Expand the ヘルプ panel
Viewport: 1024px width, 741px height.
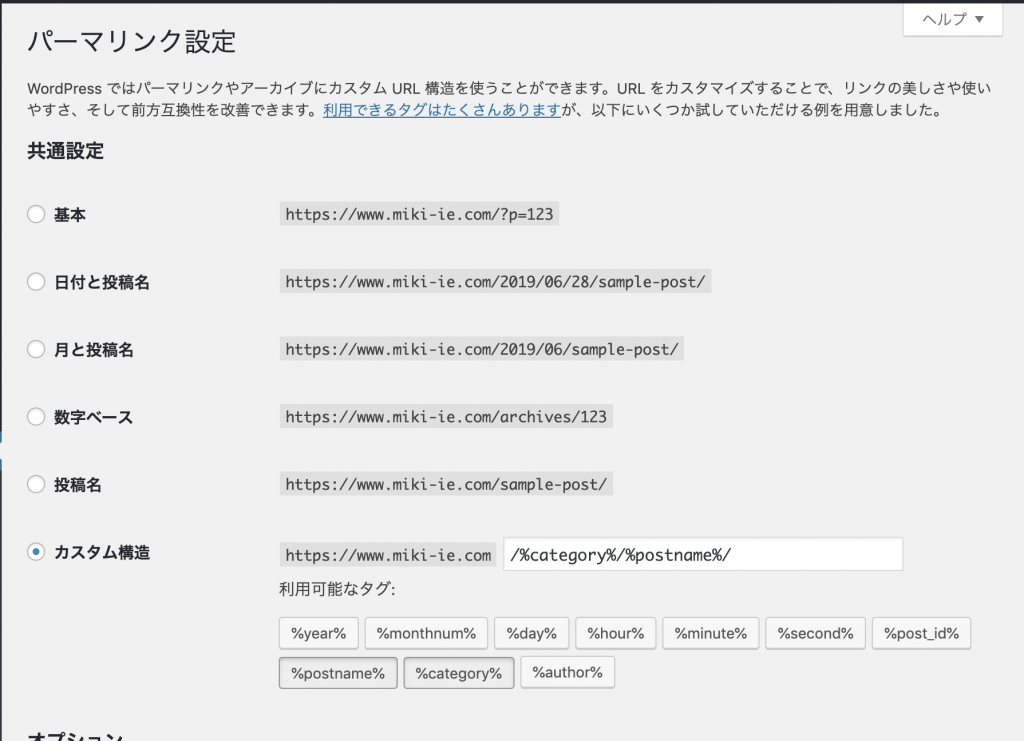[x=951, y=18]
